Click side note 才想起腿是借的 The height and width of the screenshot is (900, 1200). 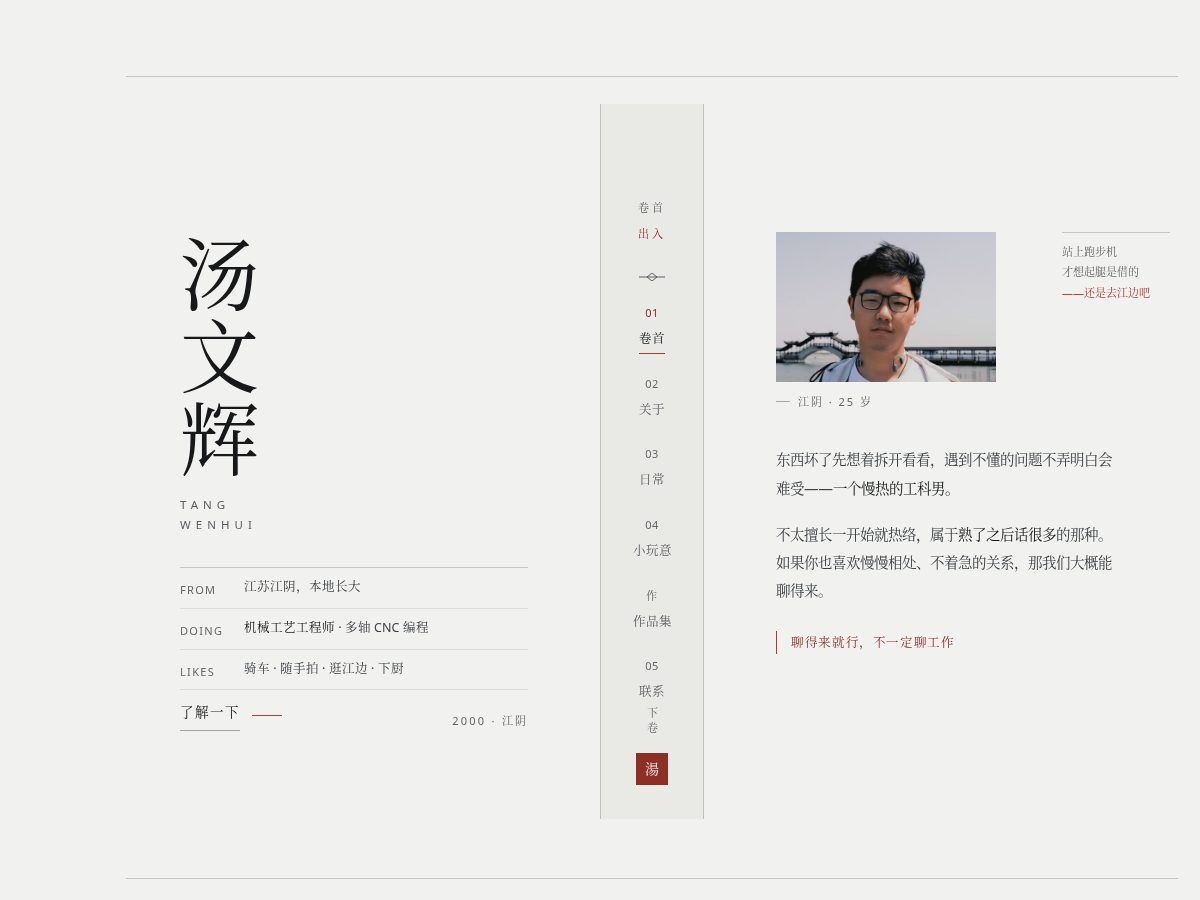[1100, 272]
